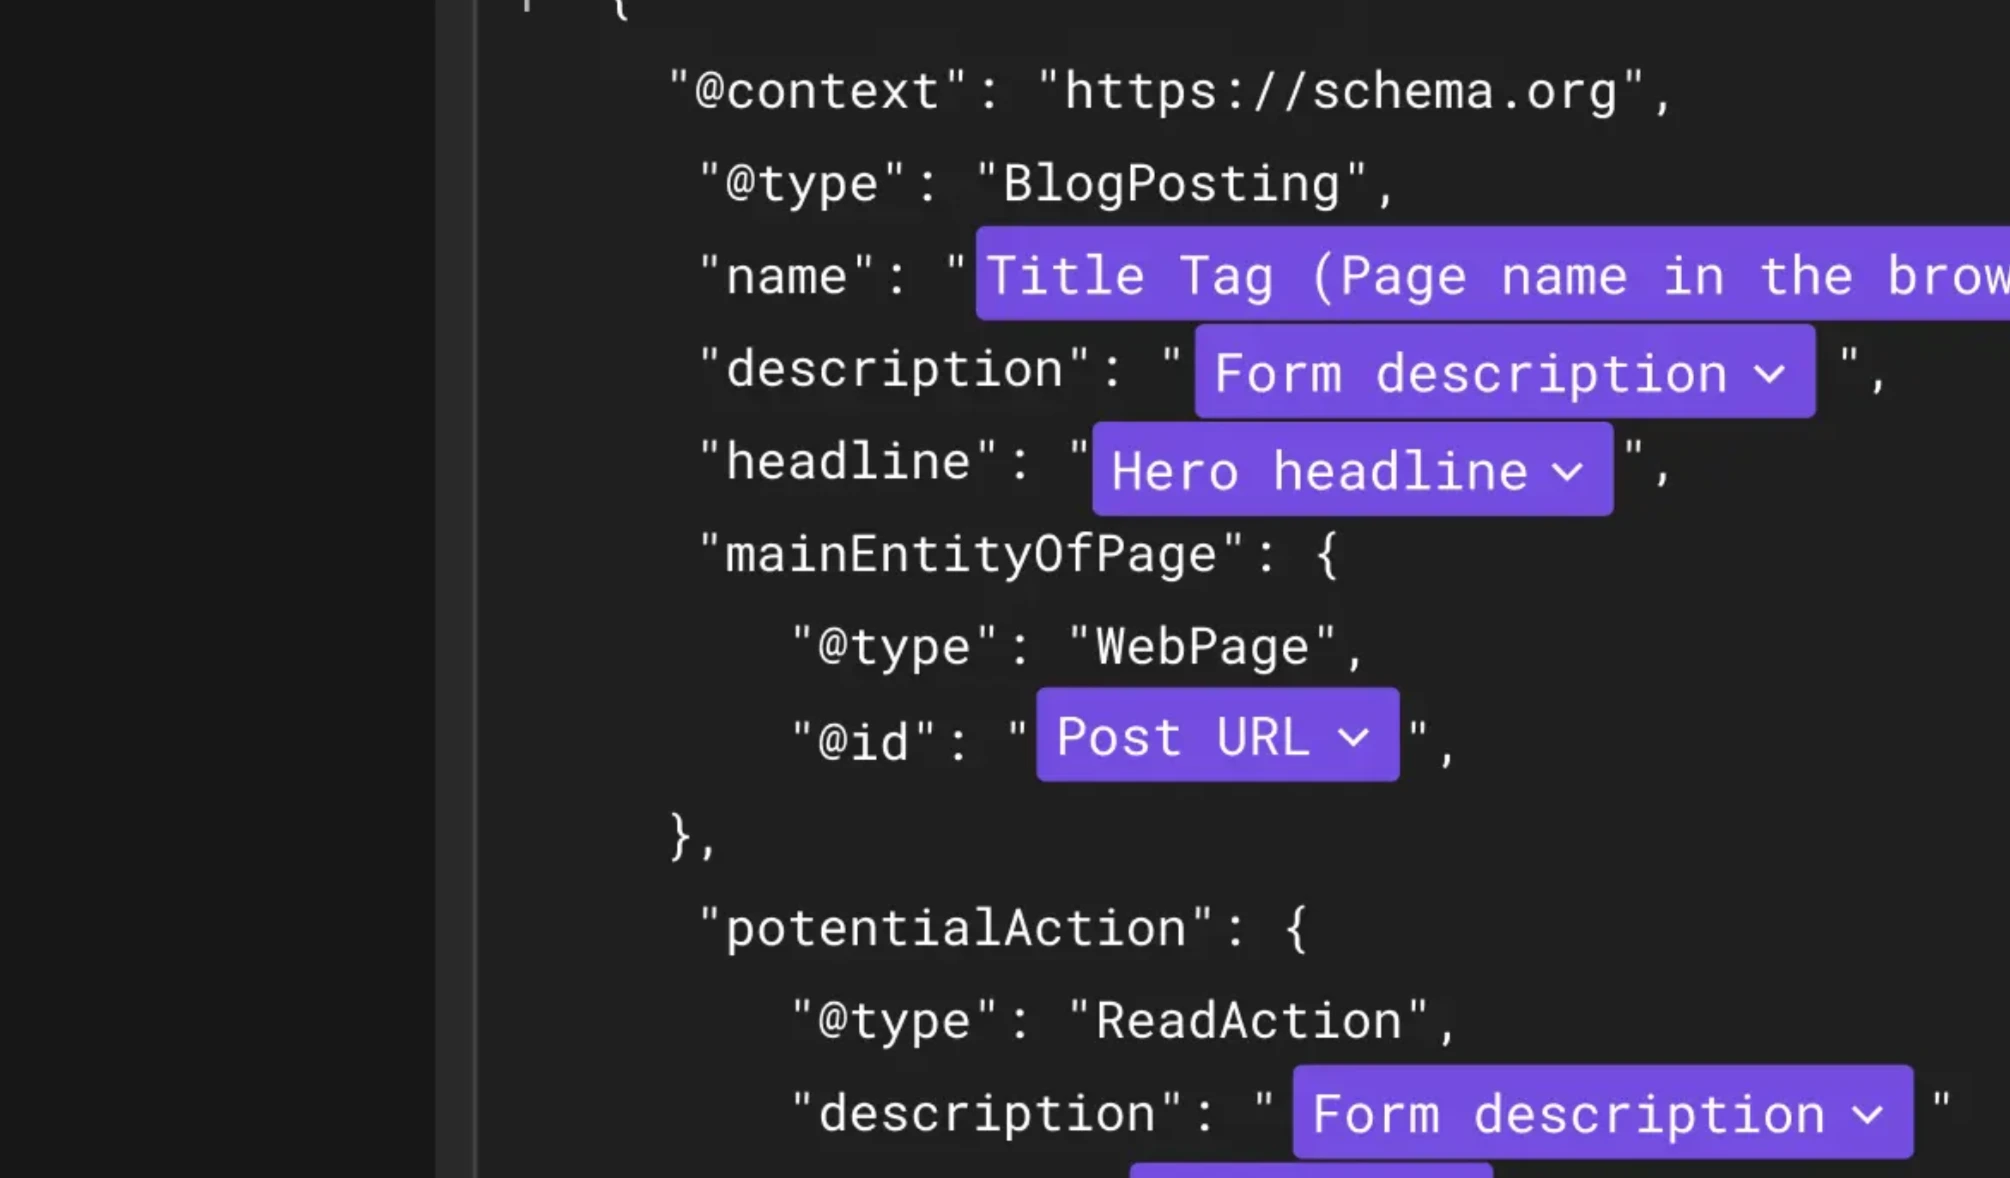Image resolution: width=2010 pixels, height=1178 pixels.
Task: Click the https://schema.org string value
Action: [1340, 92]
